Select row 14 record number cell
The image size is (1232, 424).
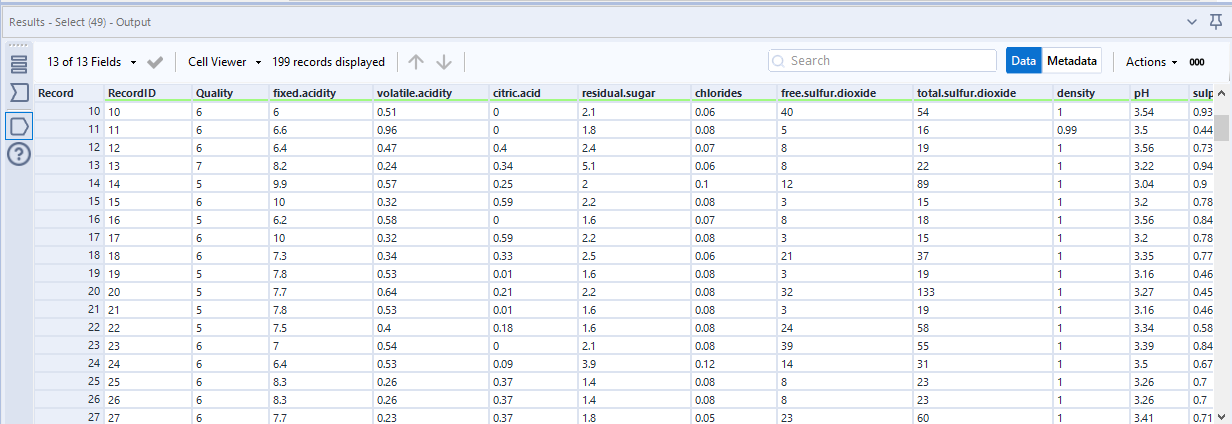[x=68, y=184]
